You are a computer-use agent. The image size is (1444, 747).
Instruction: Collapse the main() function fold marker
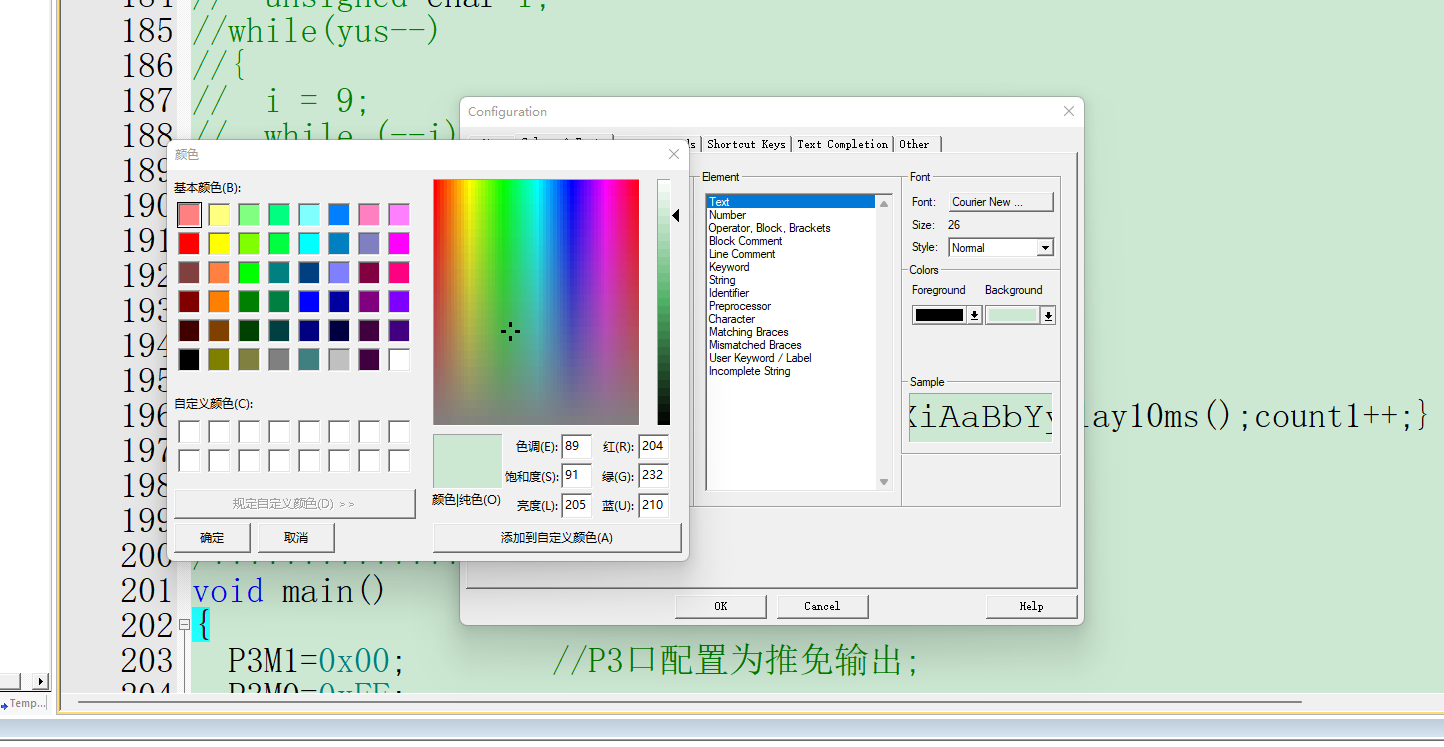[183, 624]
